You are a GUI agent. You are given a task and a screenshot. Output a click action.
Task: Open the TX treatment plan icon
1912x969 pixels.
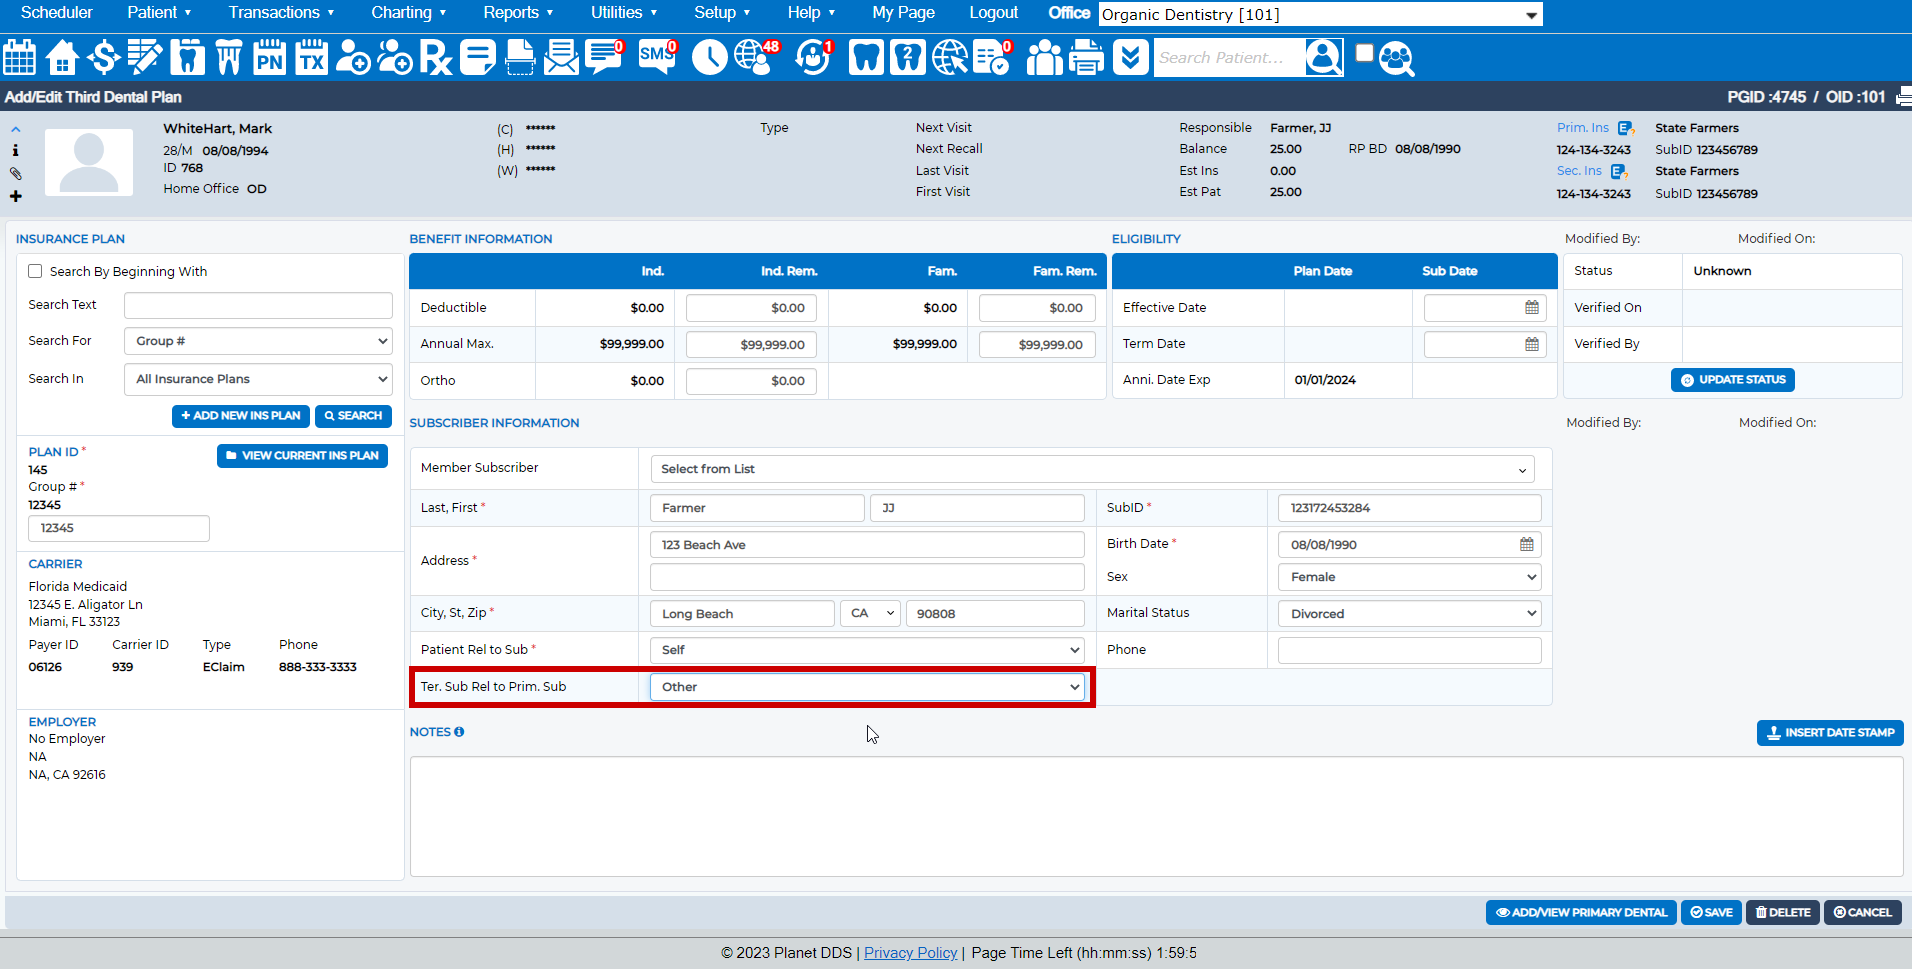coord(311,57)
